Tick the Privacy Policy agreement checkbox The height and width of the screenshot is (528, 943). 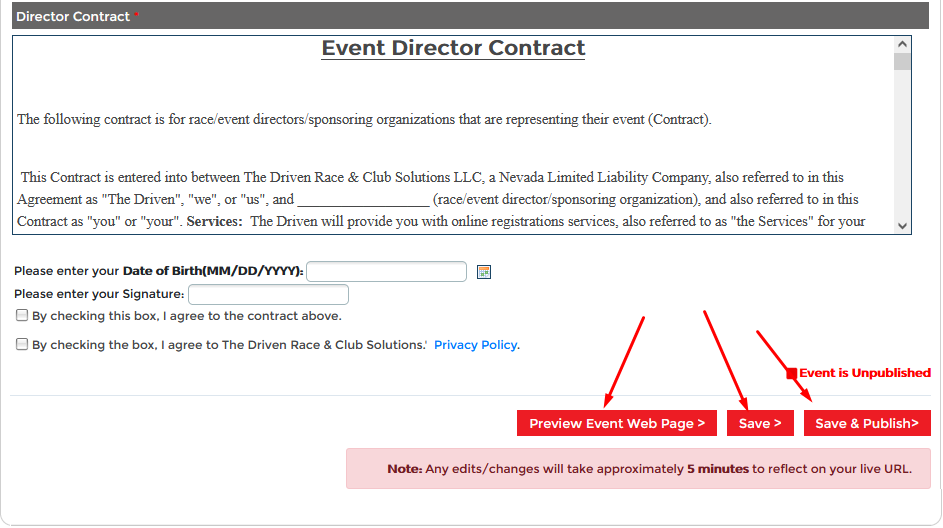coord(22,345)
